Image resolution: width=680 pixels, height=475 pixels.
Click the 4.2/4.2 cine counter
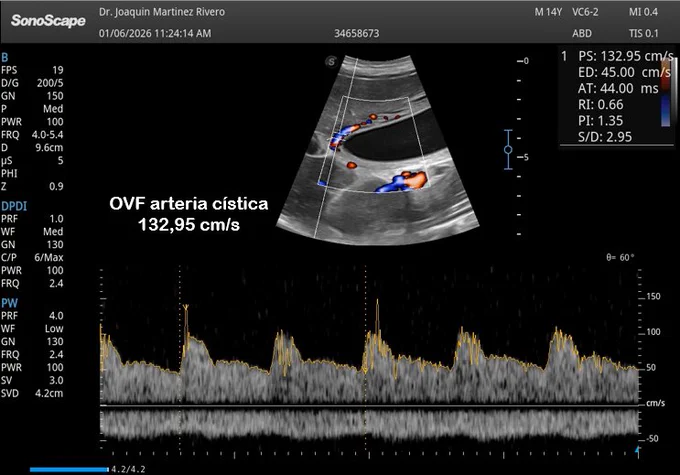pyautogui.click(x=128, y=469)
